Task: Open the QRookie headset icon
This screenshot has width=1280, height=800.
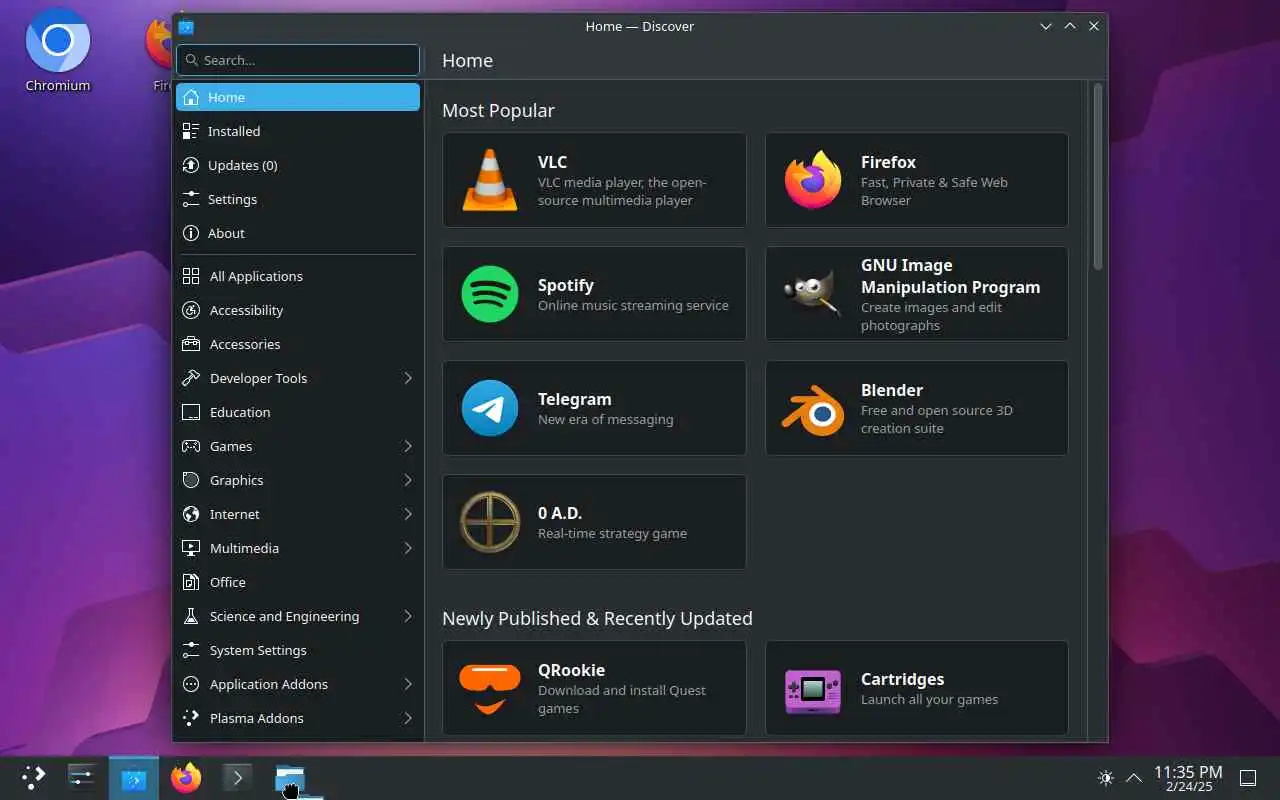Action: coord(490,688)
